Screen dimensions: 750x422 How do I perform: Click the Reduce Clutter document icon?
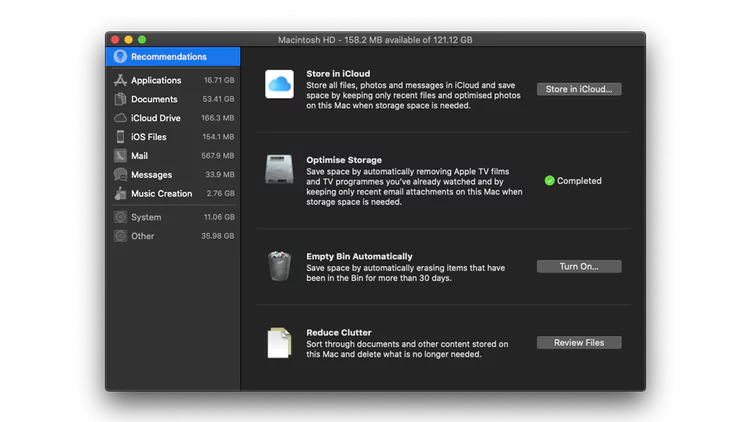279,343
